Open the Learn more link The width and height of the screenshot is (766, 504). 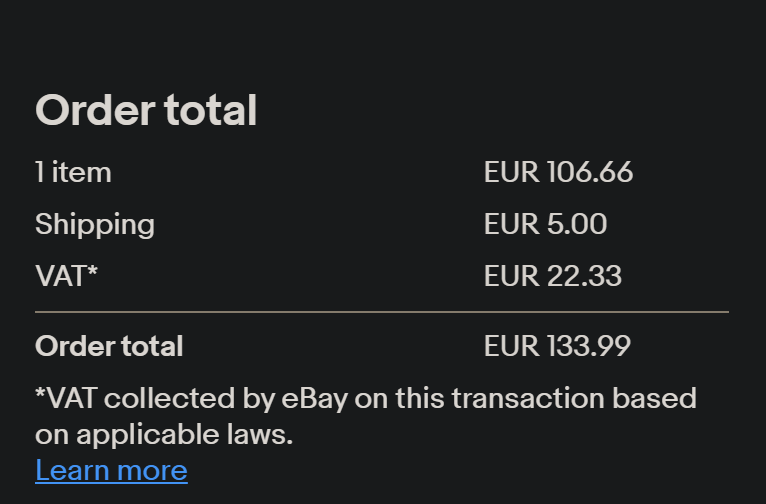pyautogui.click(x=111, y=470)
